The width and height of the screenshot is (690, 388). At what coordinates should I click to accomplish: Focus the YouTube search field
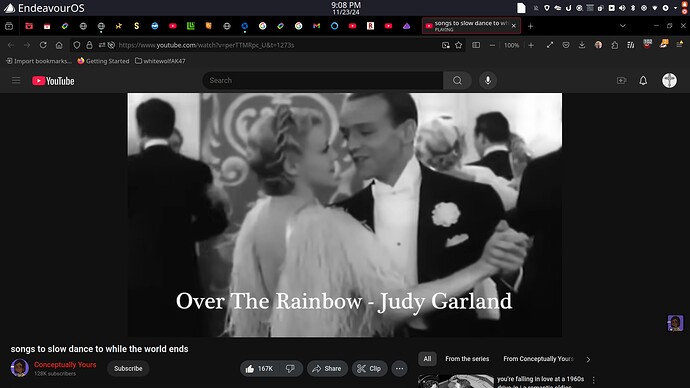tap(323, 81)
